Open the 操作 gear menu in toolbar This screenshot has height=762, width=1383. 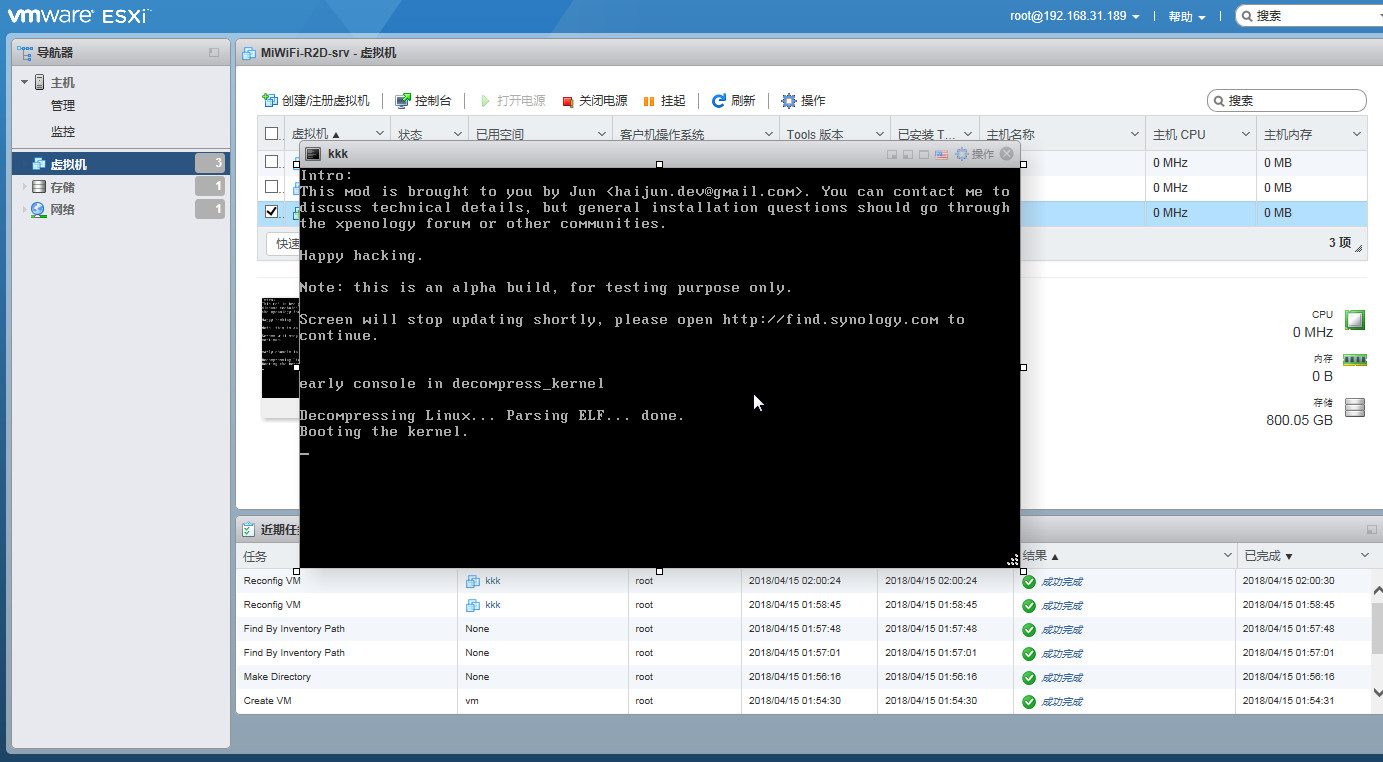[803, 101]
